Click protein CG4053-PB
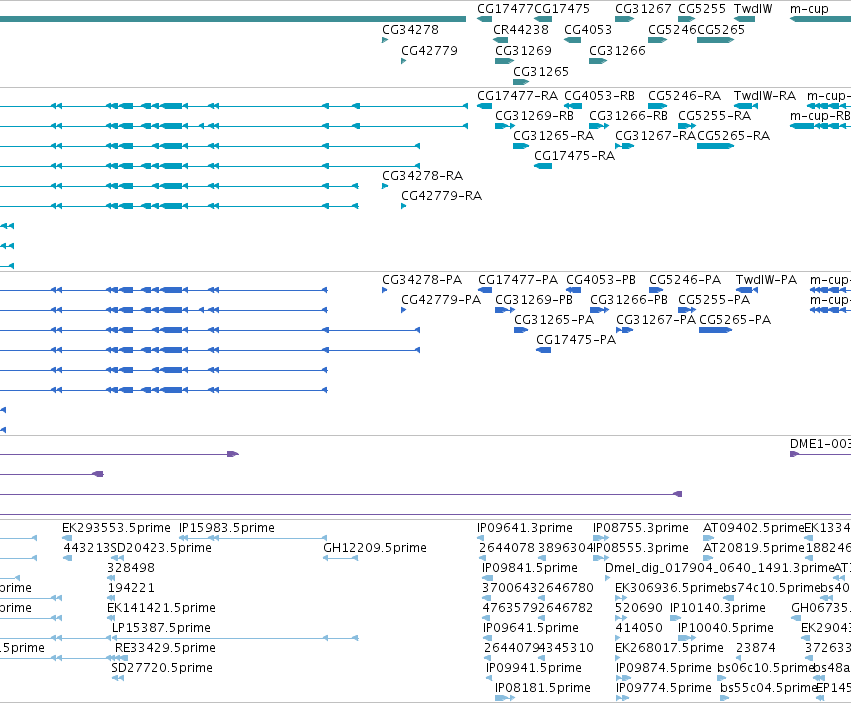Image resolution: width=851 pixels, height=703 pixels. coord(601,280)
